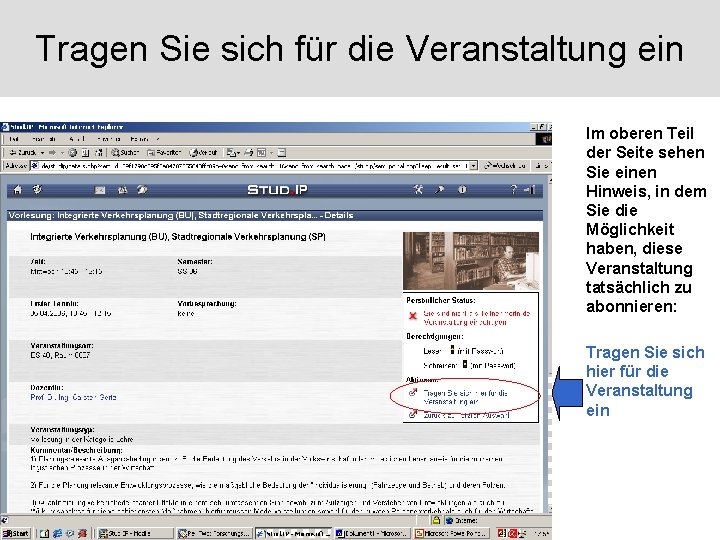Open lecturer link Prof. Dr.-Ing. Carsten Gertz

coord(73,397)
